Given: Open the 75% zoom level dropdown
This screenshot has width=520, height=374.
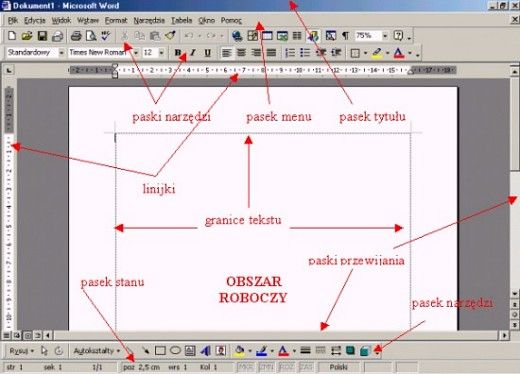Looking at the screenshot, I should [385, 36].
